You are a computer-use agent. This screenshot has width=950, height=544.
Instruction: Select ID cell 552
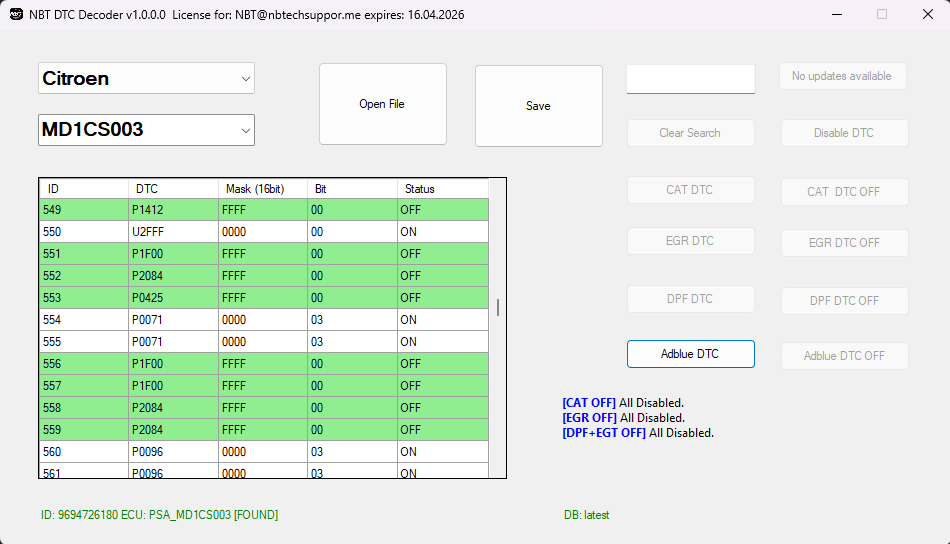click(84, 276)
